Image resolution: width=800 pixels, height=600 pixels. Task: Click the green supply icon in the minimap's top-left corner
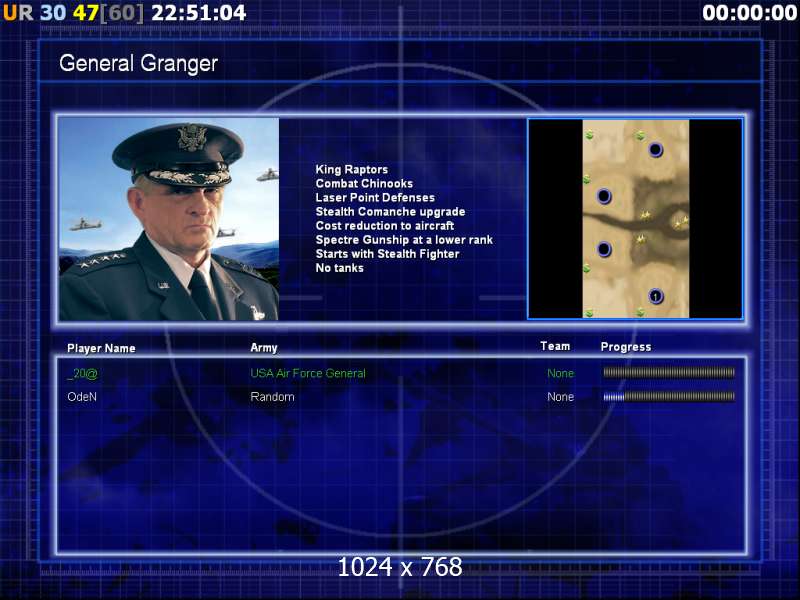[x=590, y=135]
